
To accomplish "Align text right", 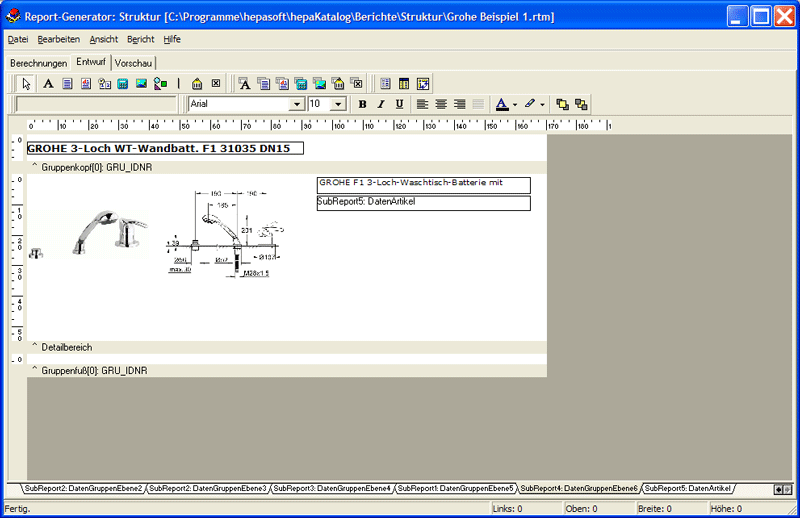I will pos(460,104).
